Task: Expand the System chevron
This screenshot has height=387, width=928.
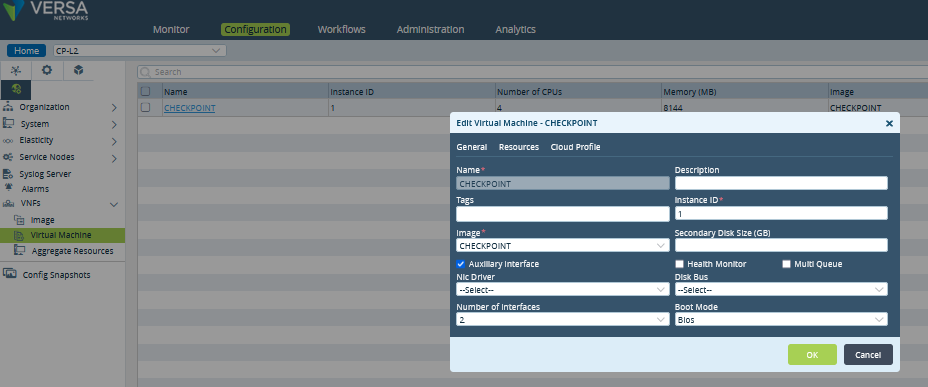Action: point(114,124)
